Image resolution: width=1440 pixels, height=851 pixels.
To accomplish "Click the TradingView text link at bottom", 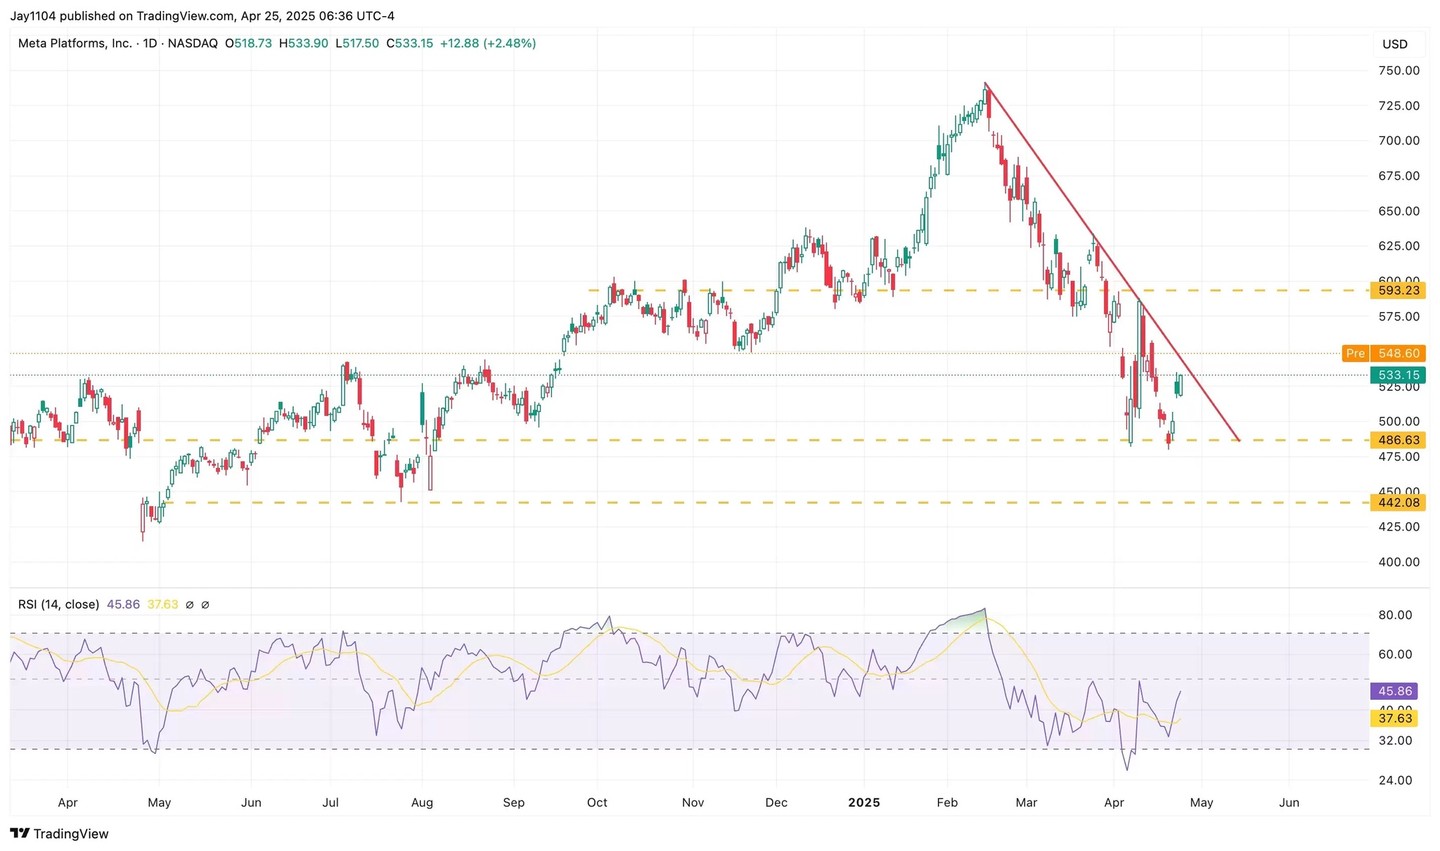I will (71, 834).
